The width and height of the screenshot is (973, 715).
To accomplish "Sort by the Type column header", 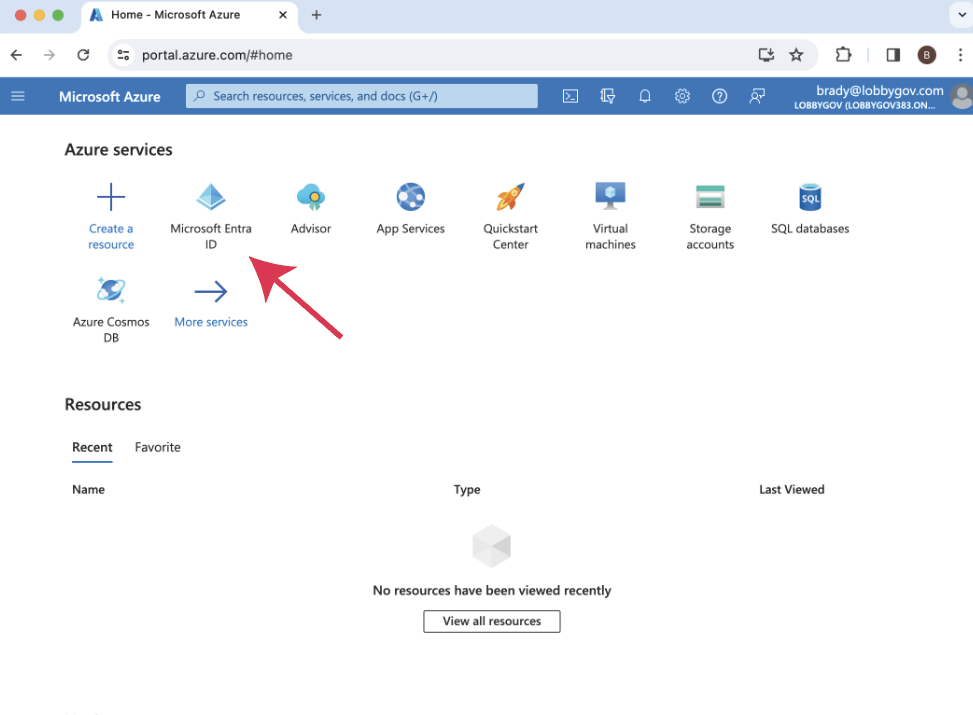I will click(x=467, y=490).
